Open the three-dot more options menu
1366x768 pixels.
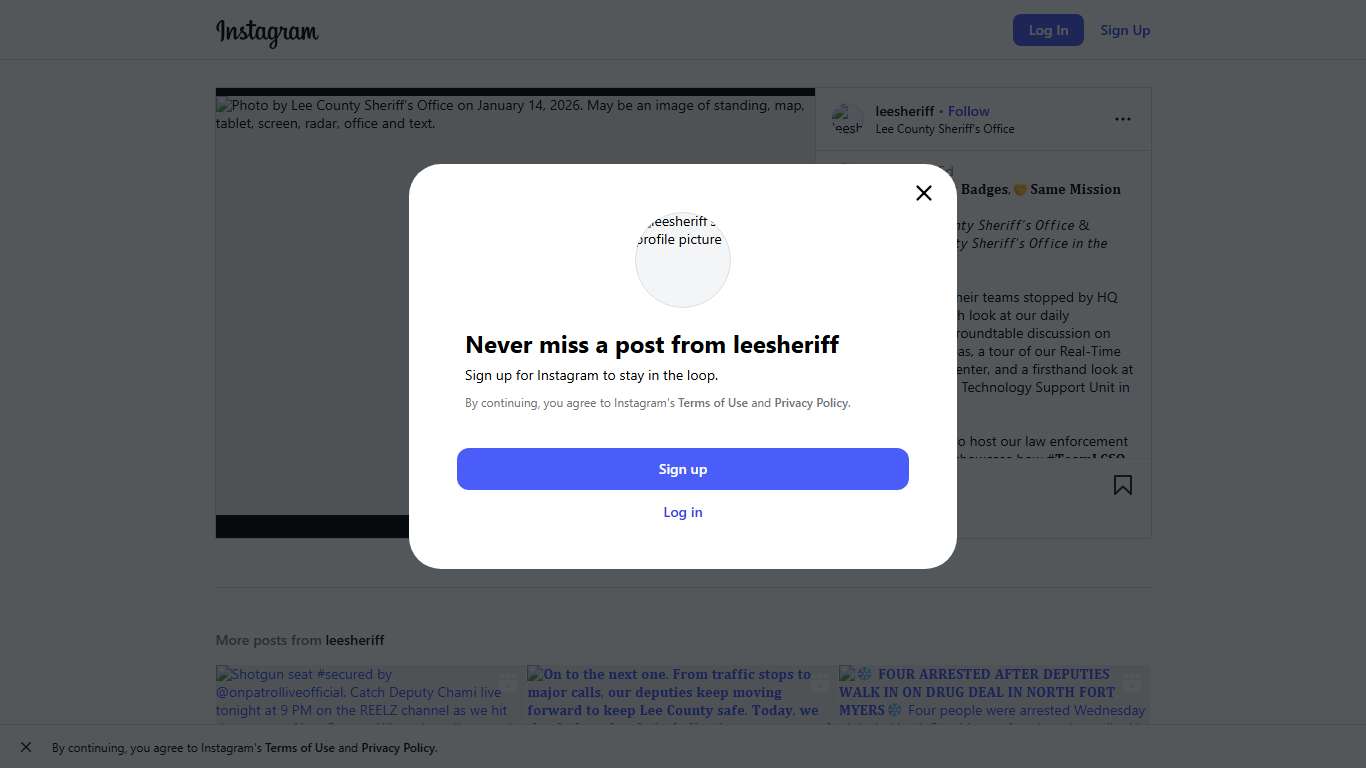tap(1123, 119)
